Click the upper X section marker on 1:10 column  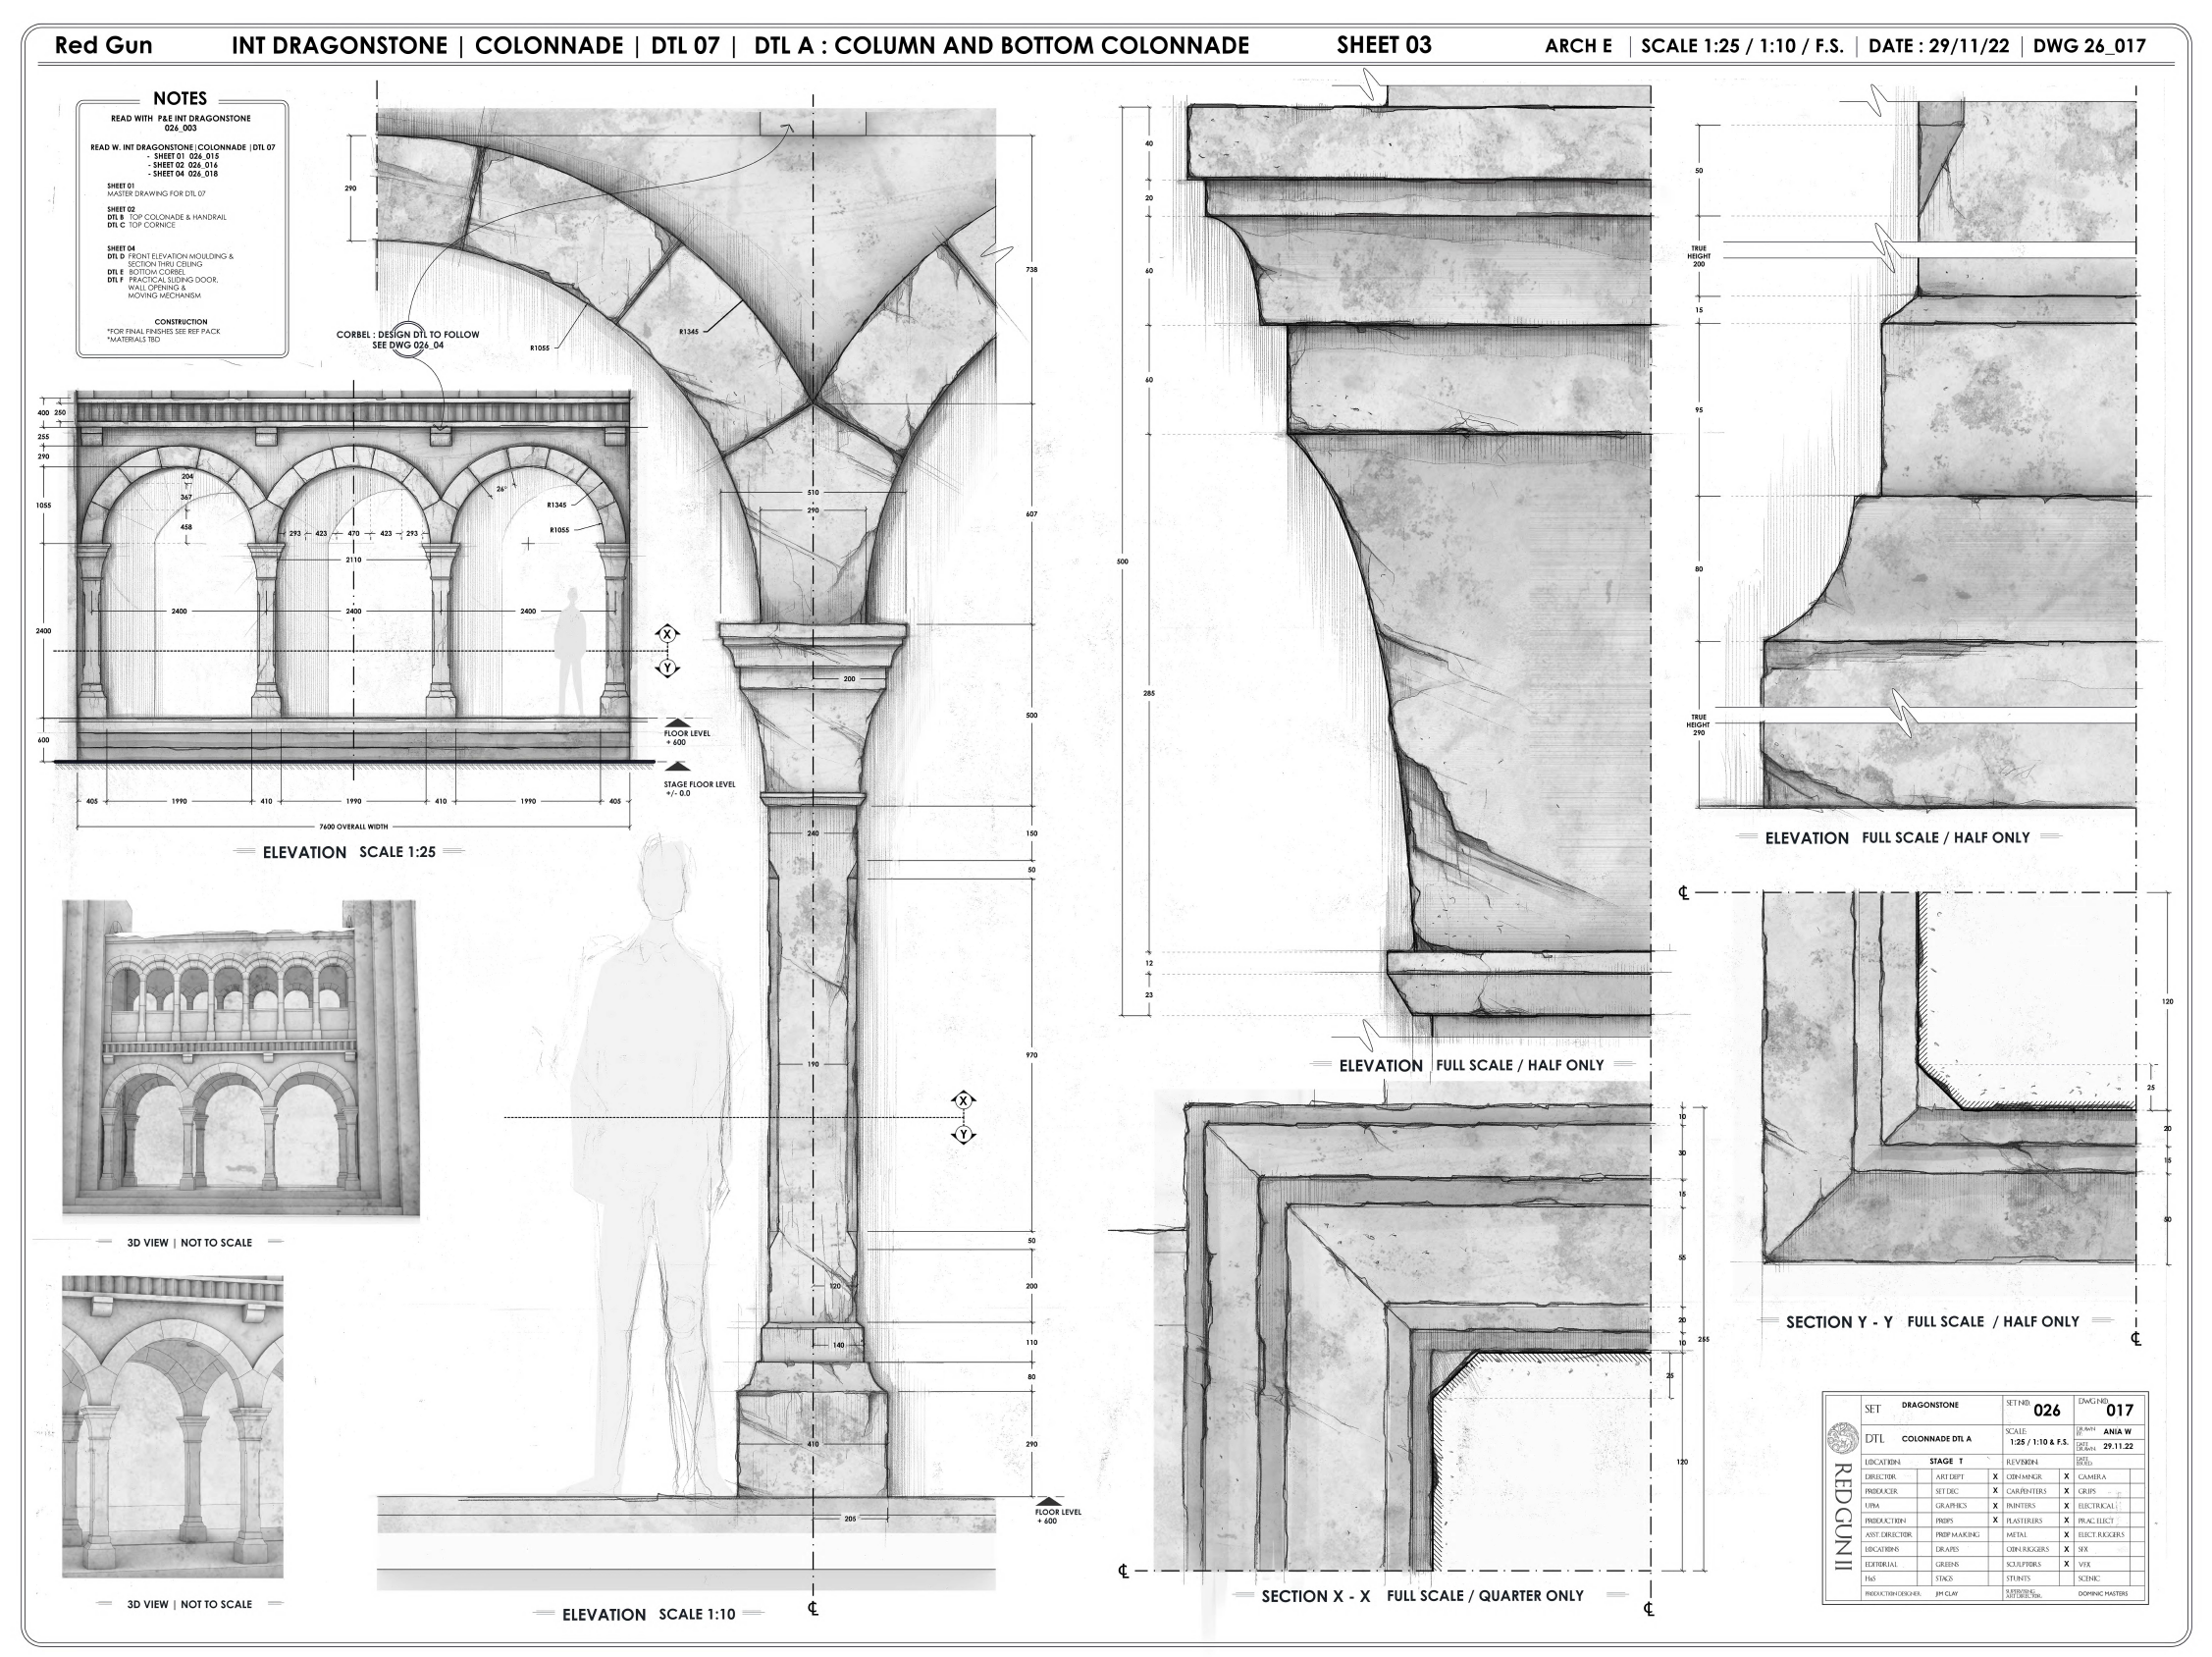963,1101
